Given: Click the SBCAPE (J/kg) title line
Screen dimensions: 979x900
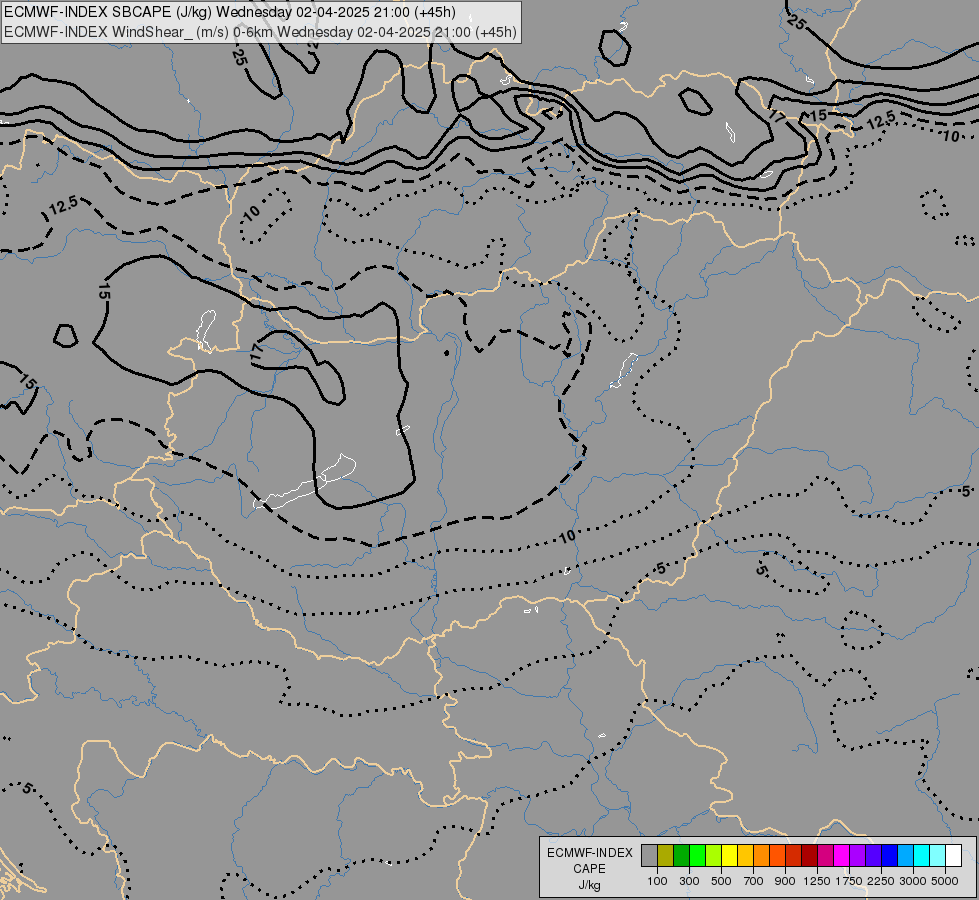Looking at the screenshot, I should point(230,12).
